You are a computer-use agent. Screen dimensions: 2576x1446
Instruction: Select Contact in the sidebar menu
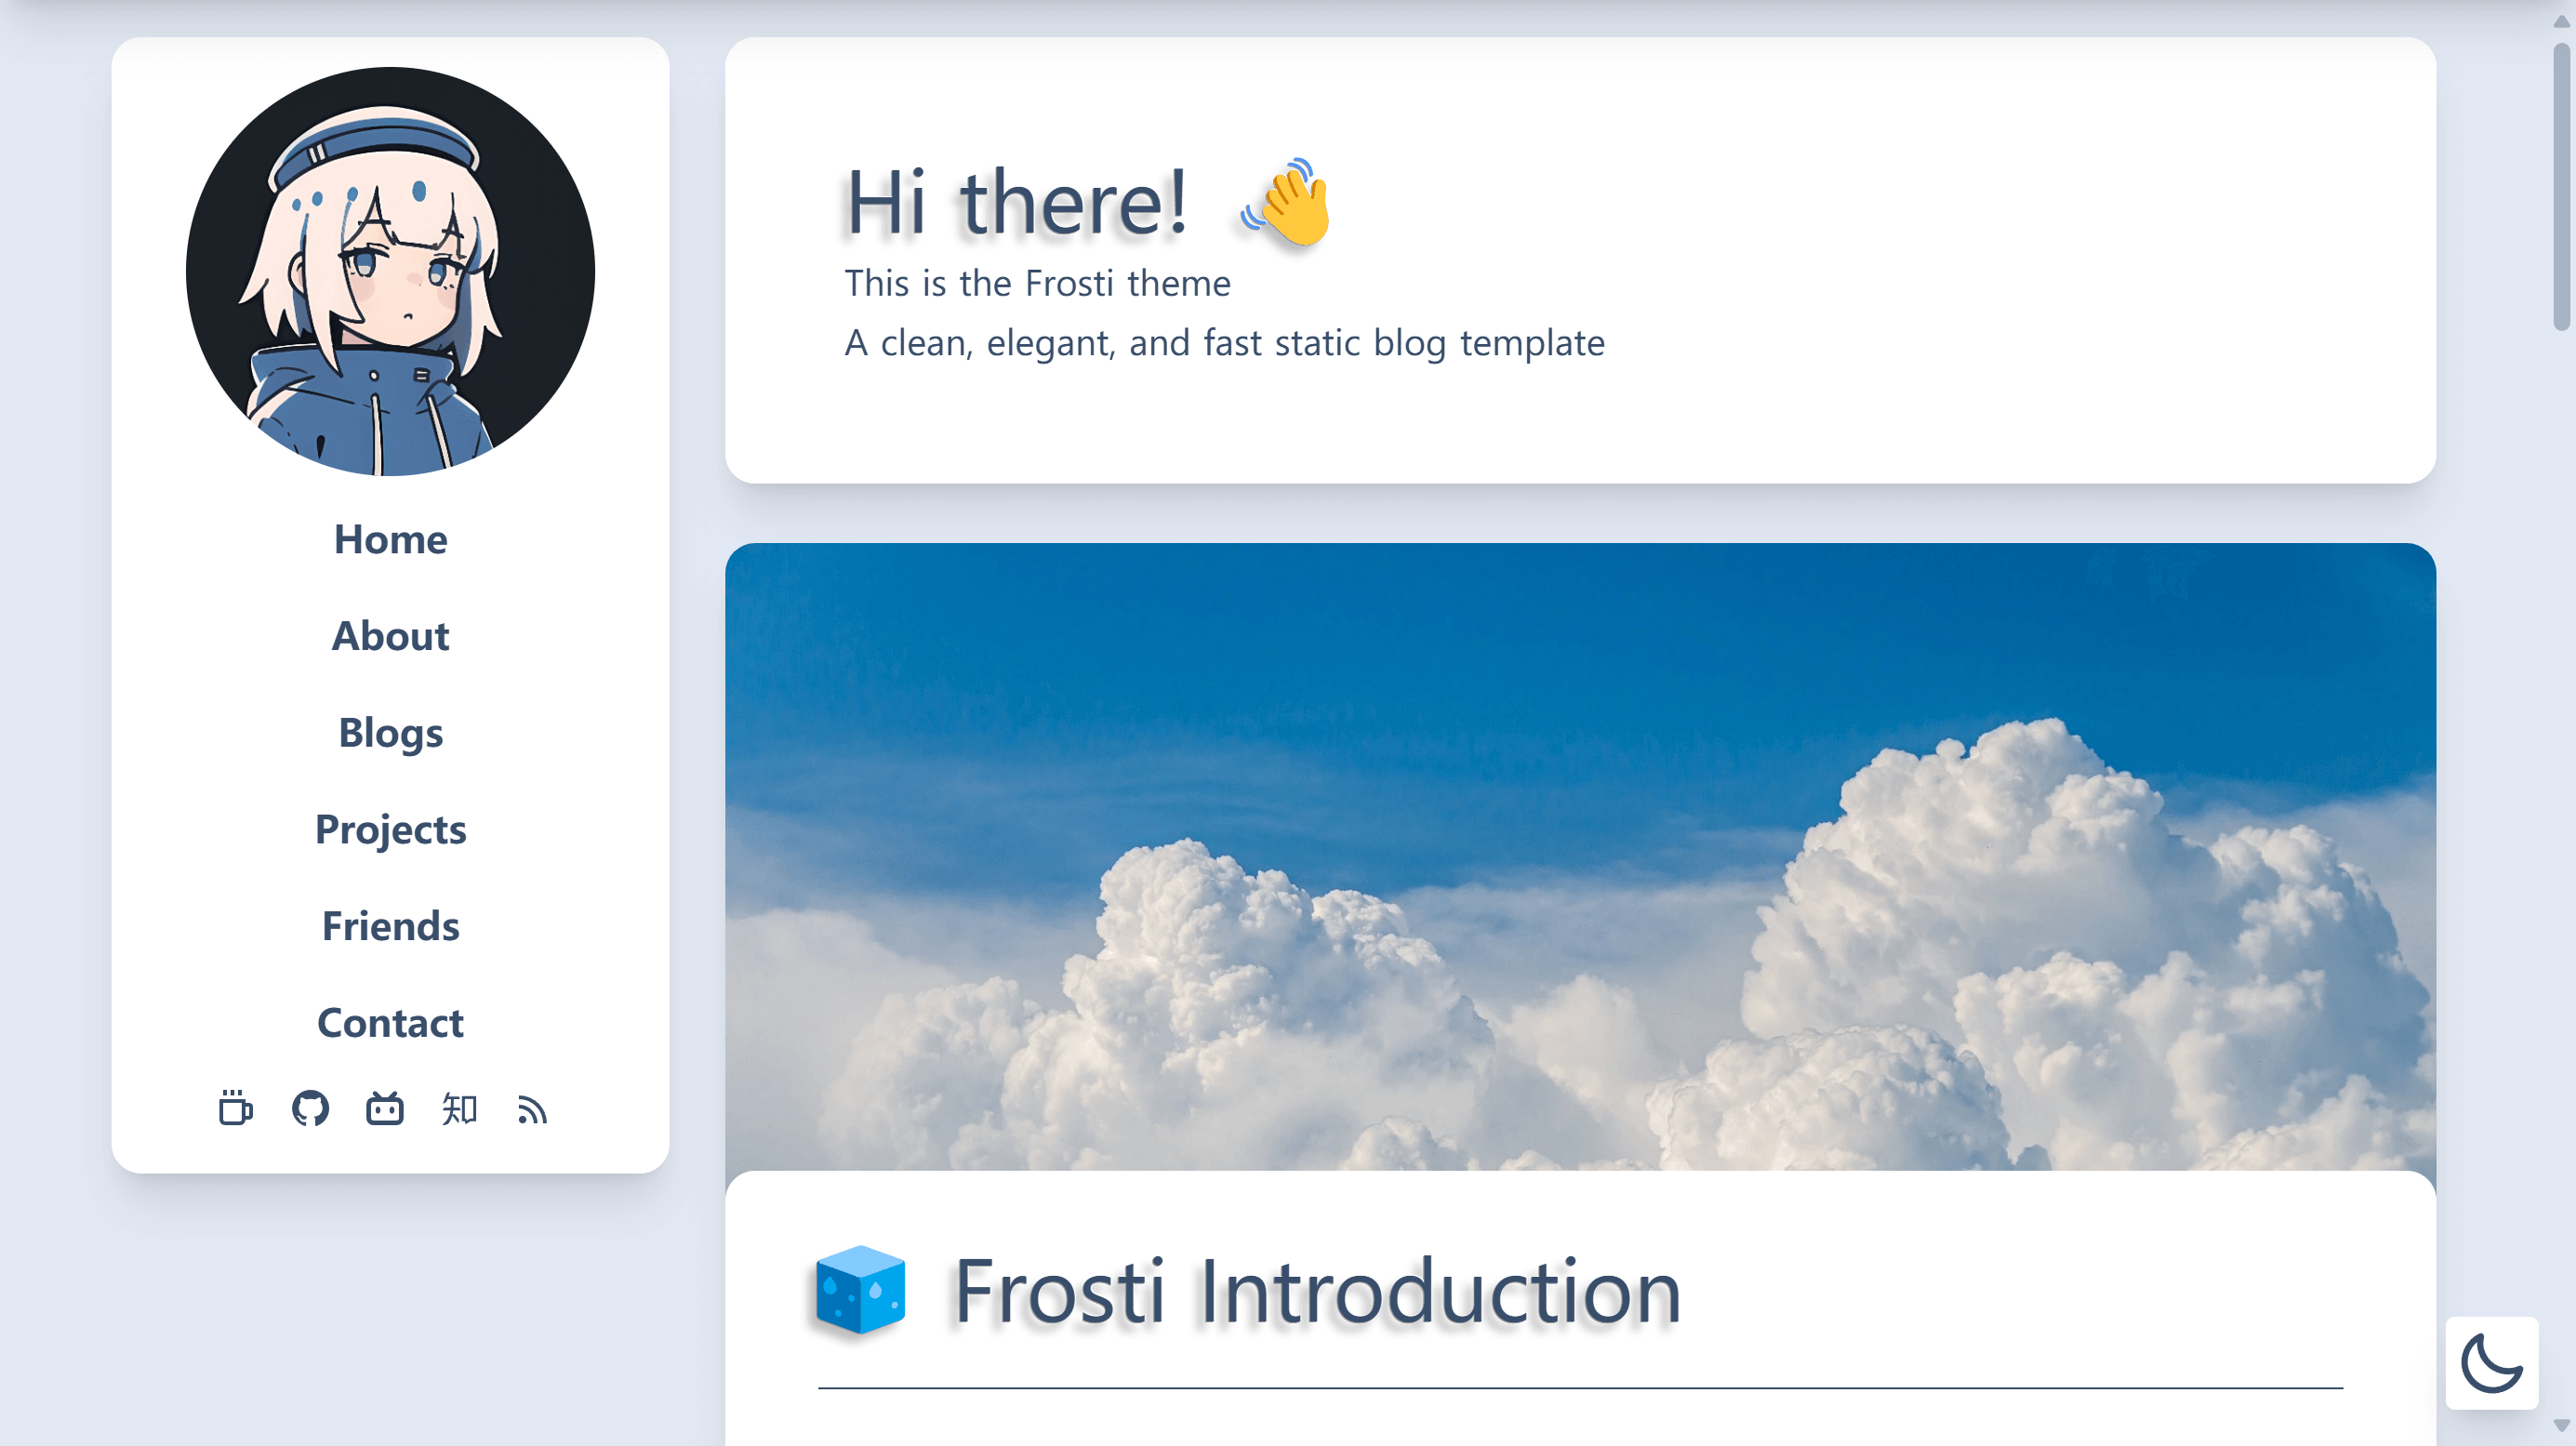pos(390,1023)
